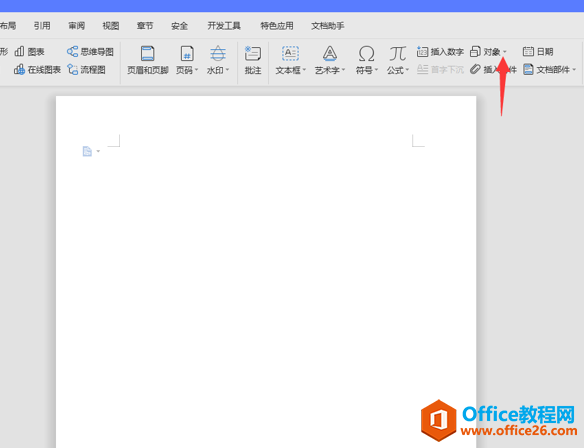584x448 pixels.
Task: Expand the 对象 dropdown arrow
Action: 505,51
